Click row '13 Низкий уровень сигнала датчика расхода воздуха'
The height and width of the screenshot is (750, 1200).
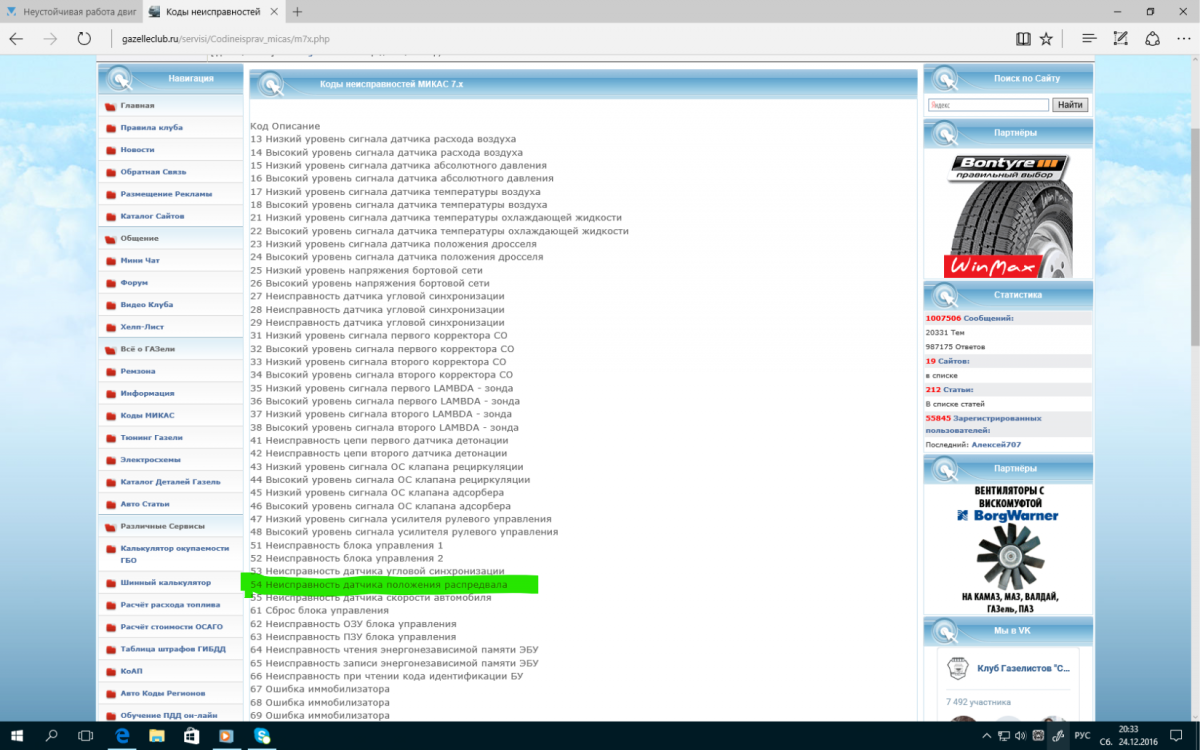coord(383,139)
